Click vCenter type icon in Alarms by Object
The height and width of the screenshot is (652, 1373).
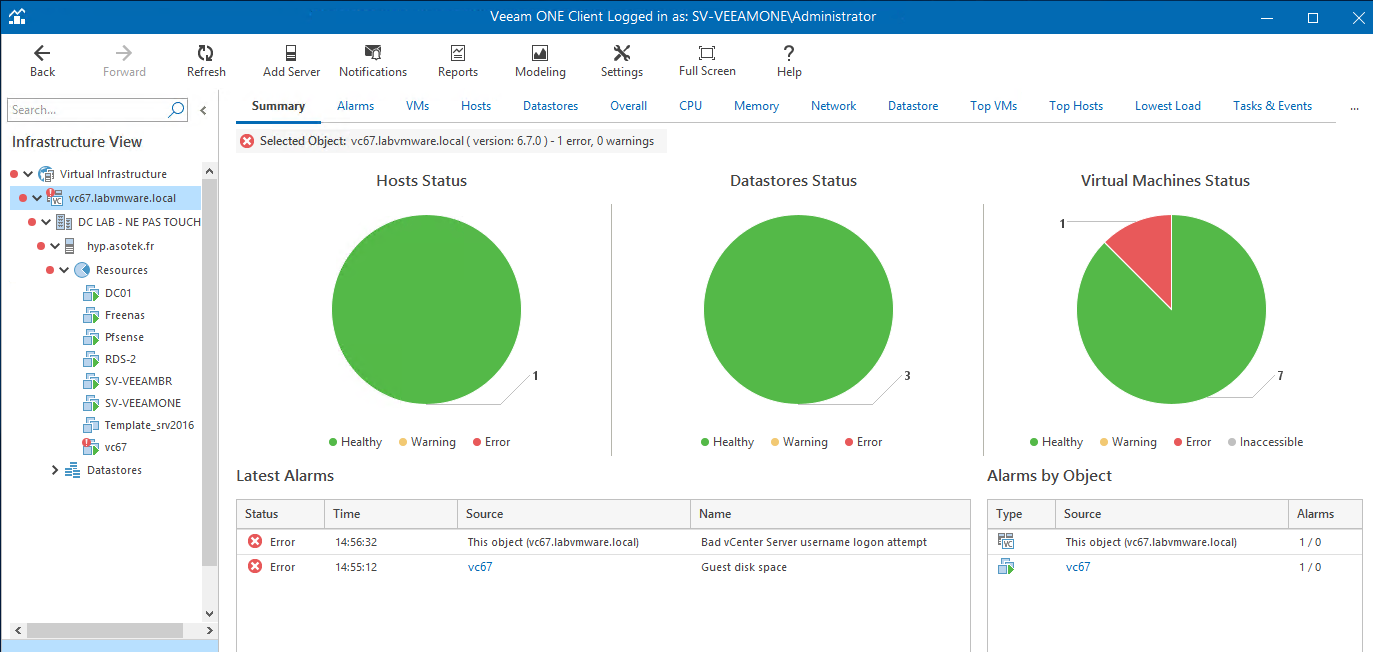coord(1006,542)
